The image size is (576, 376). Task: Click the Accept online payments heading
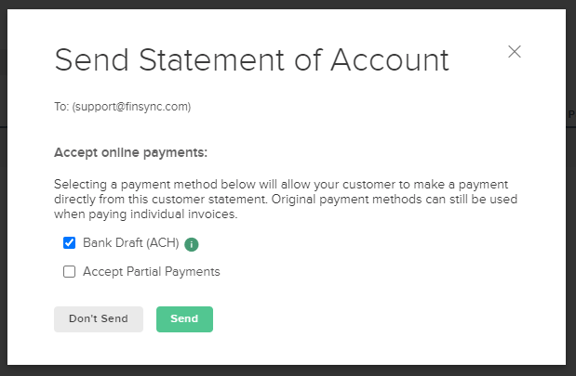(131, 153)
